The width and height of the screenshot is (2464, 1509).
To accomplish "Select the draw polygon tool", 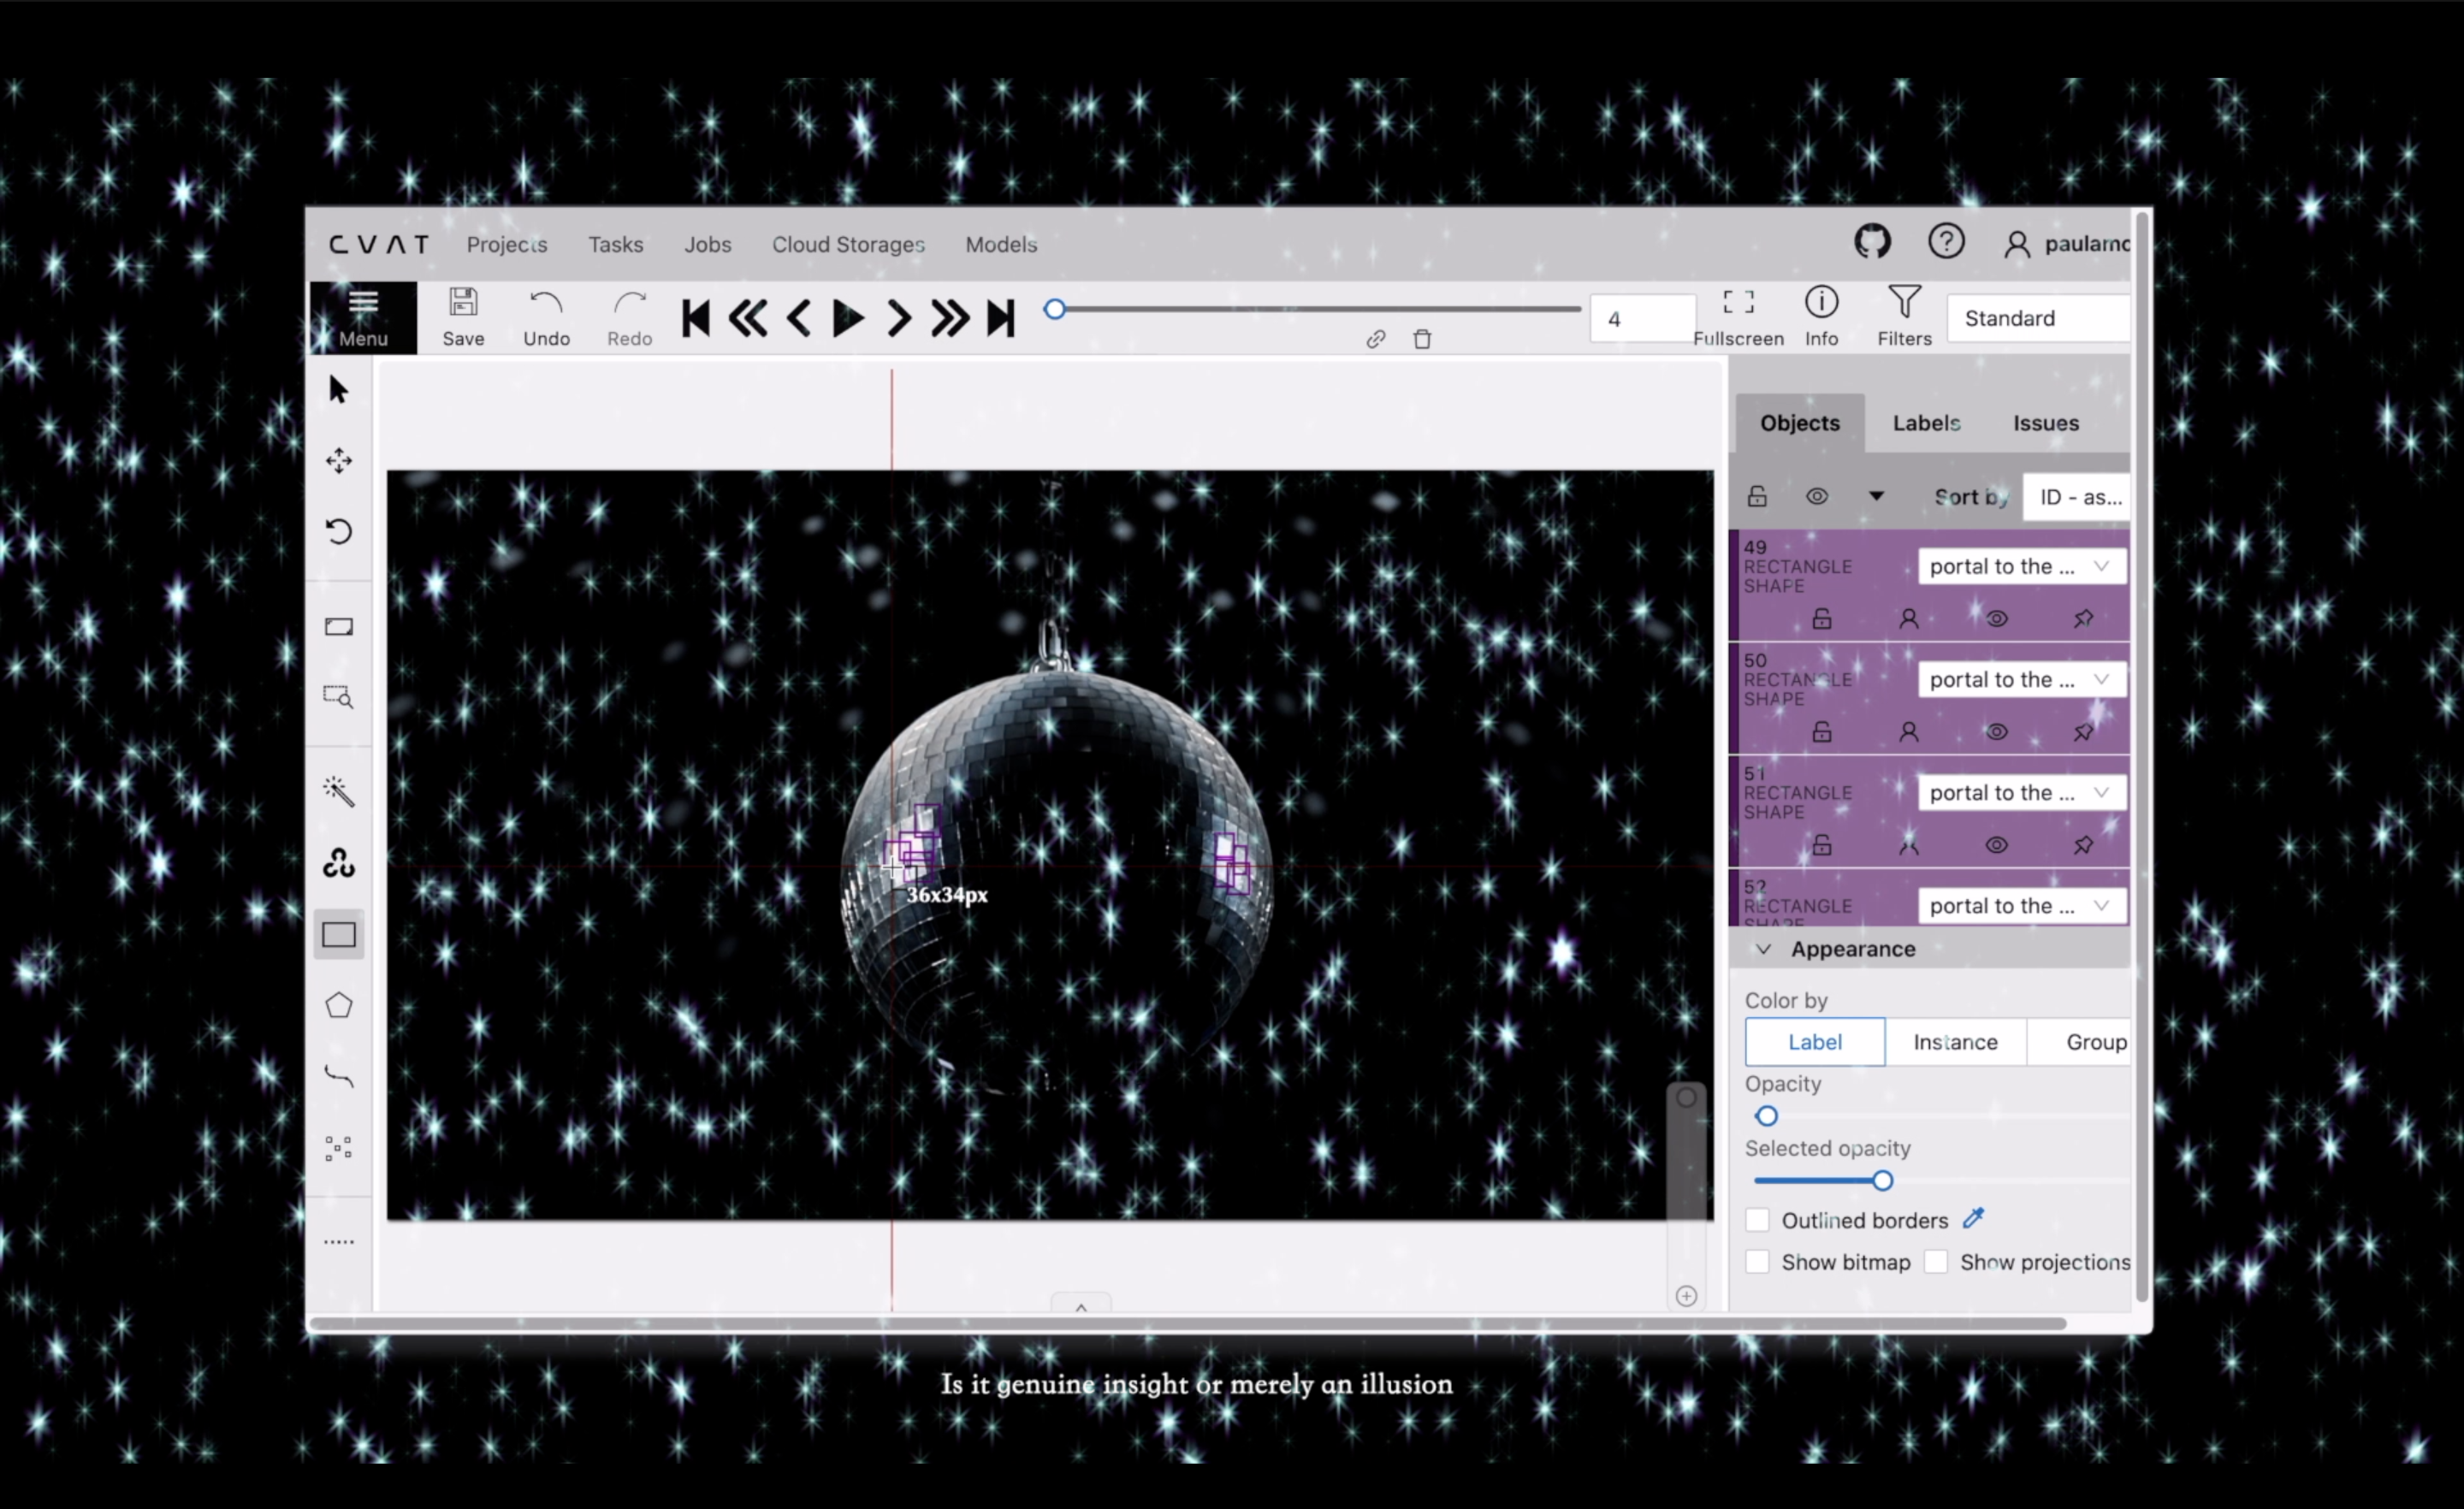I will click(338, 1005).
